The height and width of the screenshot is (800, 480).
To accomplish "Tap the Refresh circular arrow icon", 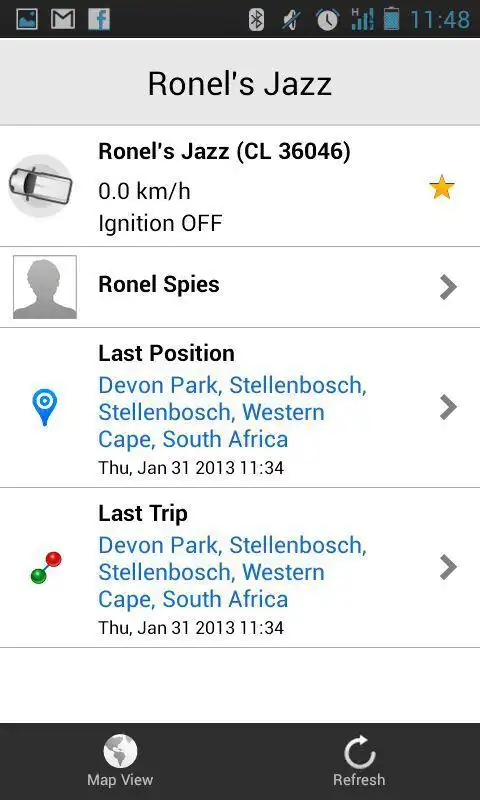I will point(359,752).
